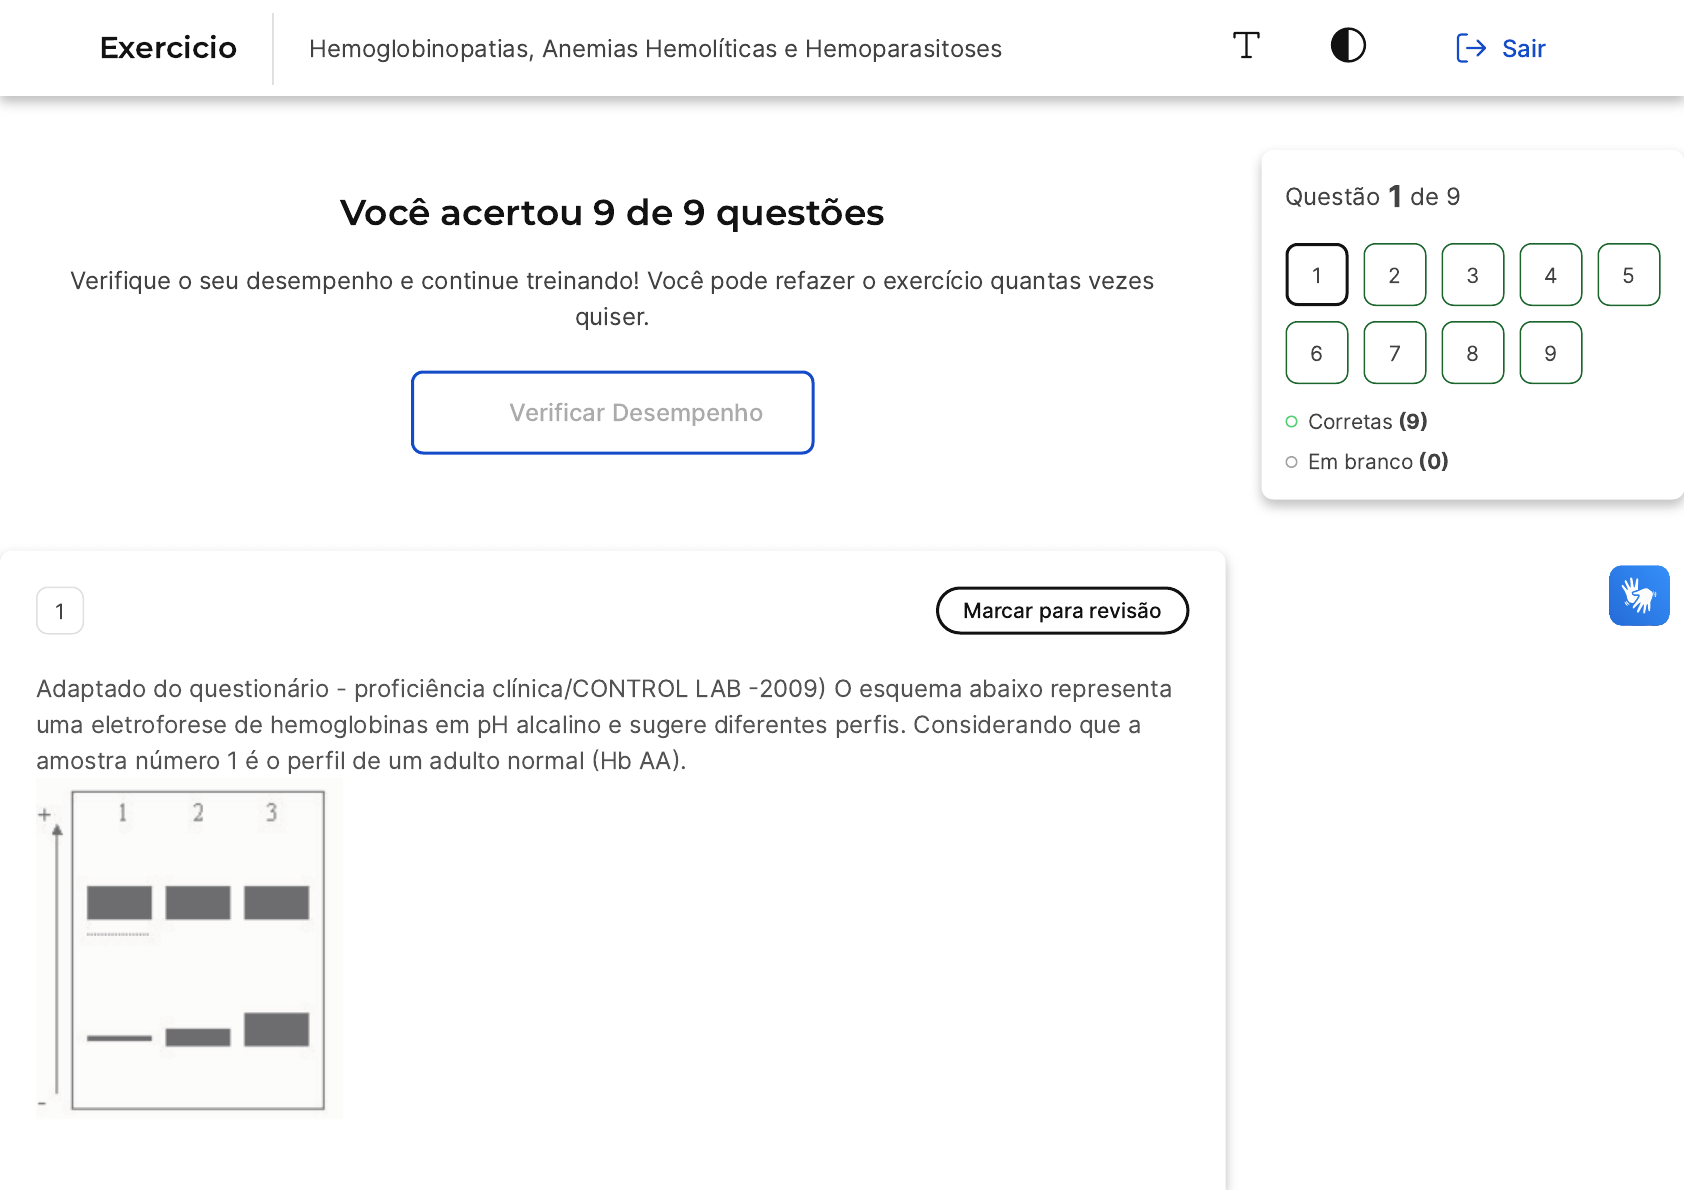Jump to question 9
This screenshot has width=1684, height=1190.
[x=1550, y=353]
